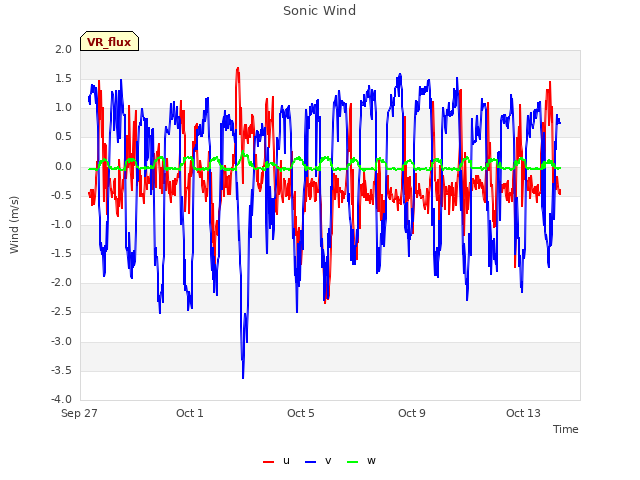Screen dimensions: 640x480
Task: Click the 1.5 y-axis tick label
Action: click(x=64, y=78)
